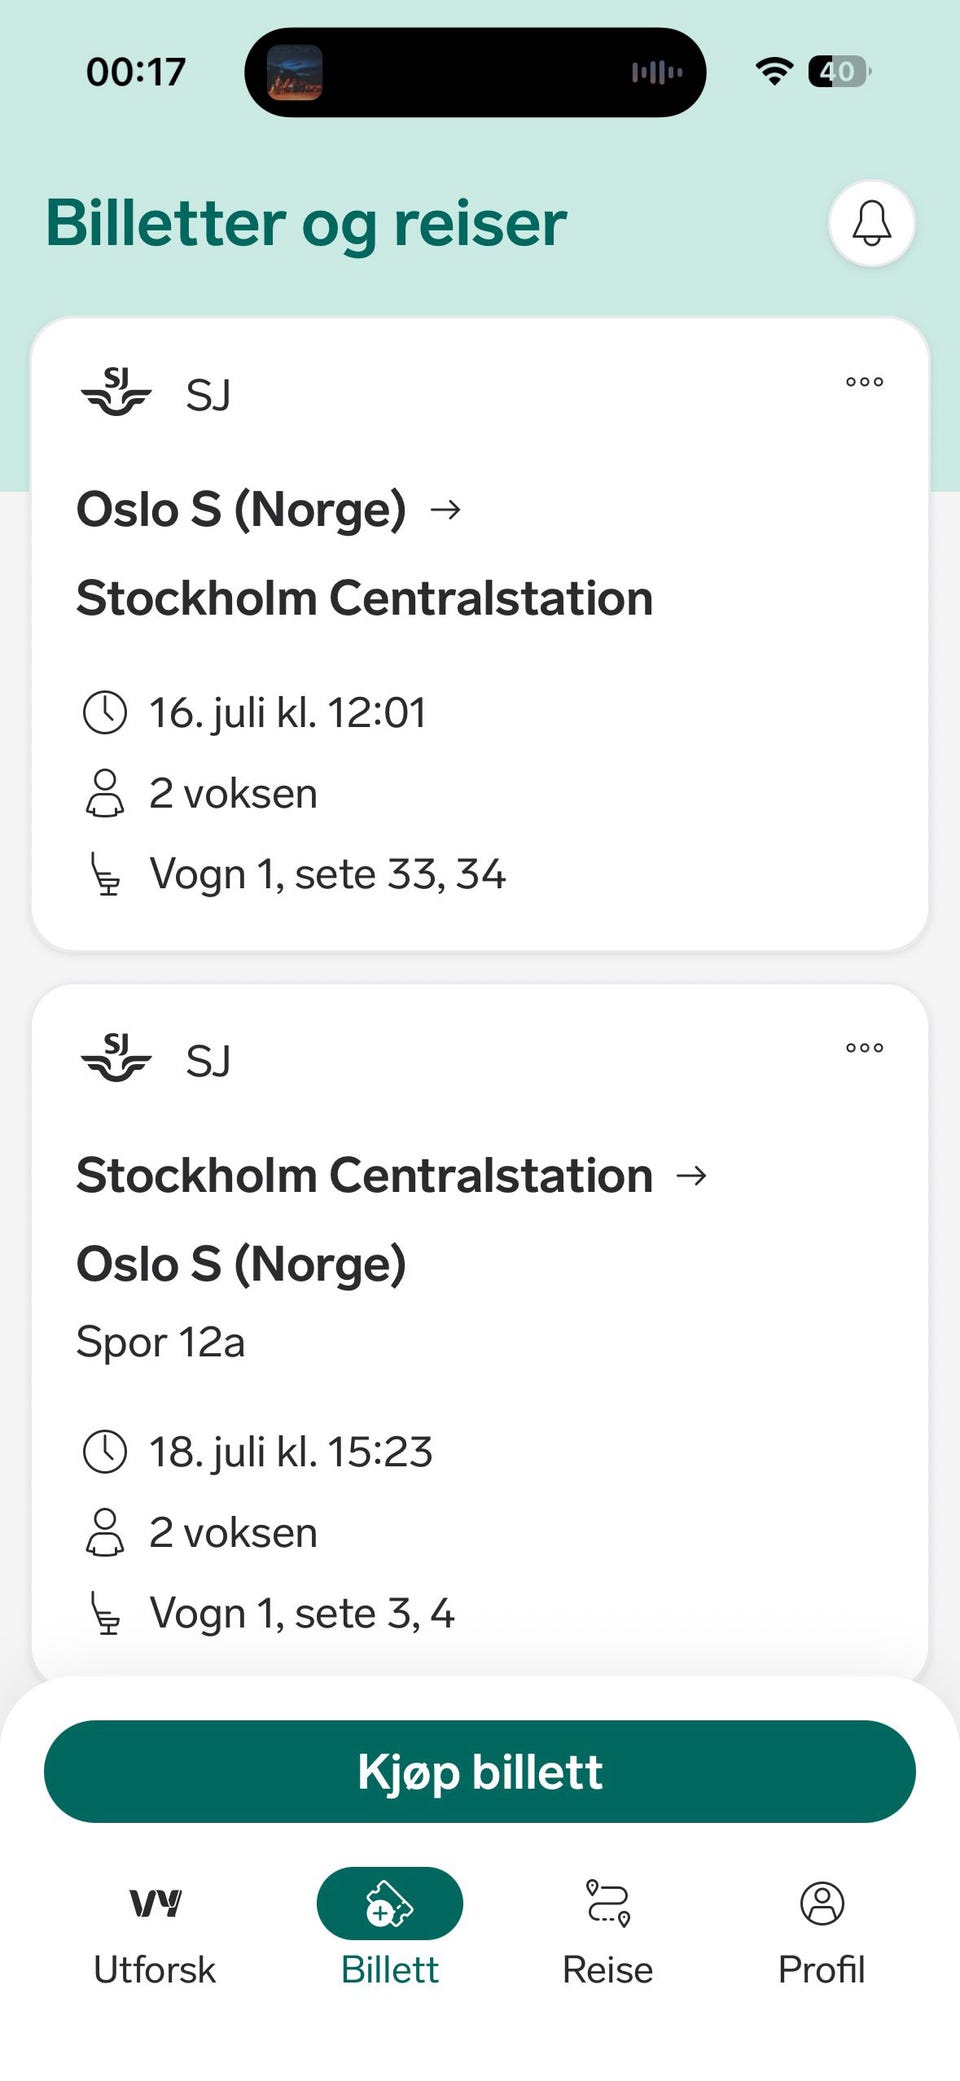
Task: Tap the audio waveform indicator in Dynamic Island
Action: [657, 72]
